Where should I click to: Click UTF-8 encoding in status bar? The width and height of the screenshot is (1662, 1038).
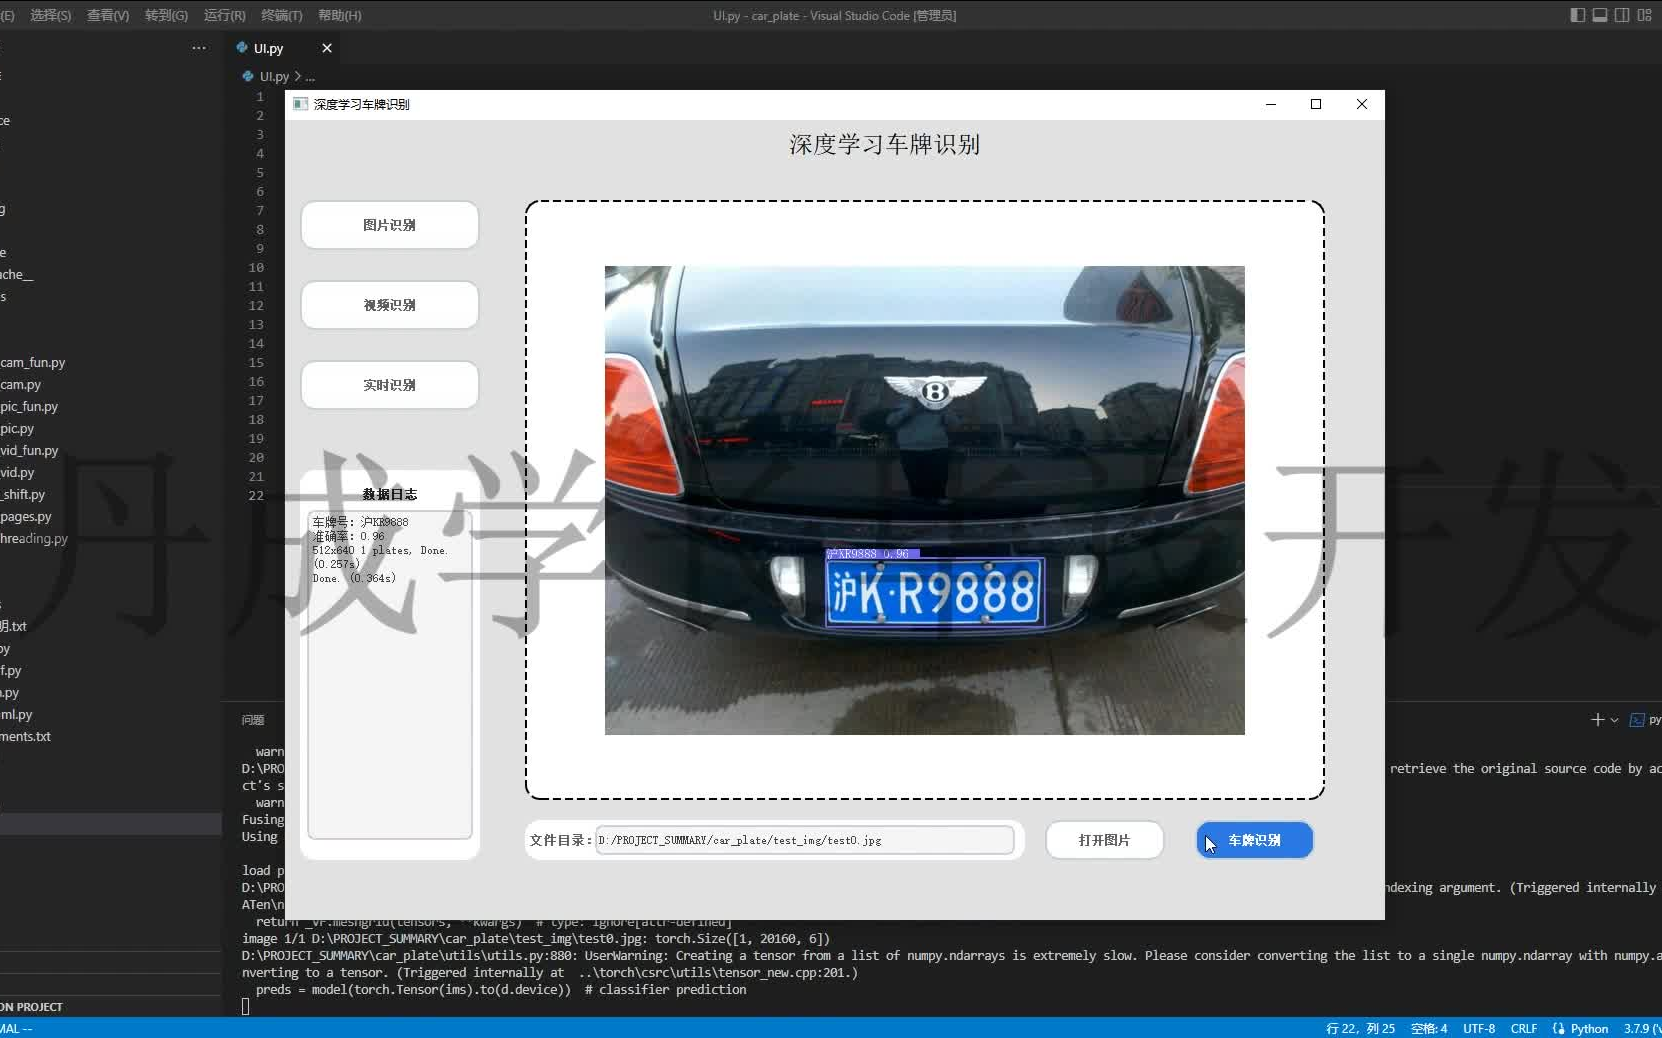pos(1479,1028)
